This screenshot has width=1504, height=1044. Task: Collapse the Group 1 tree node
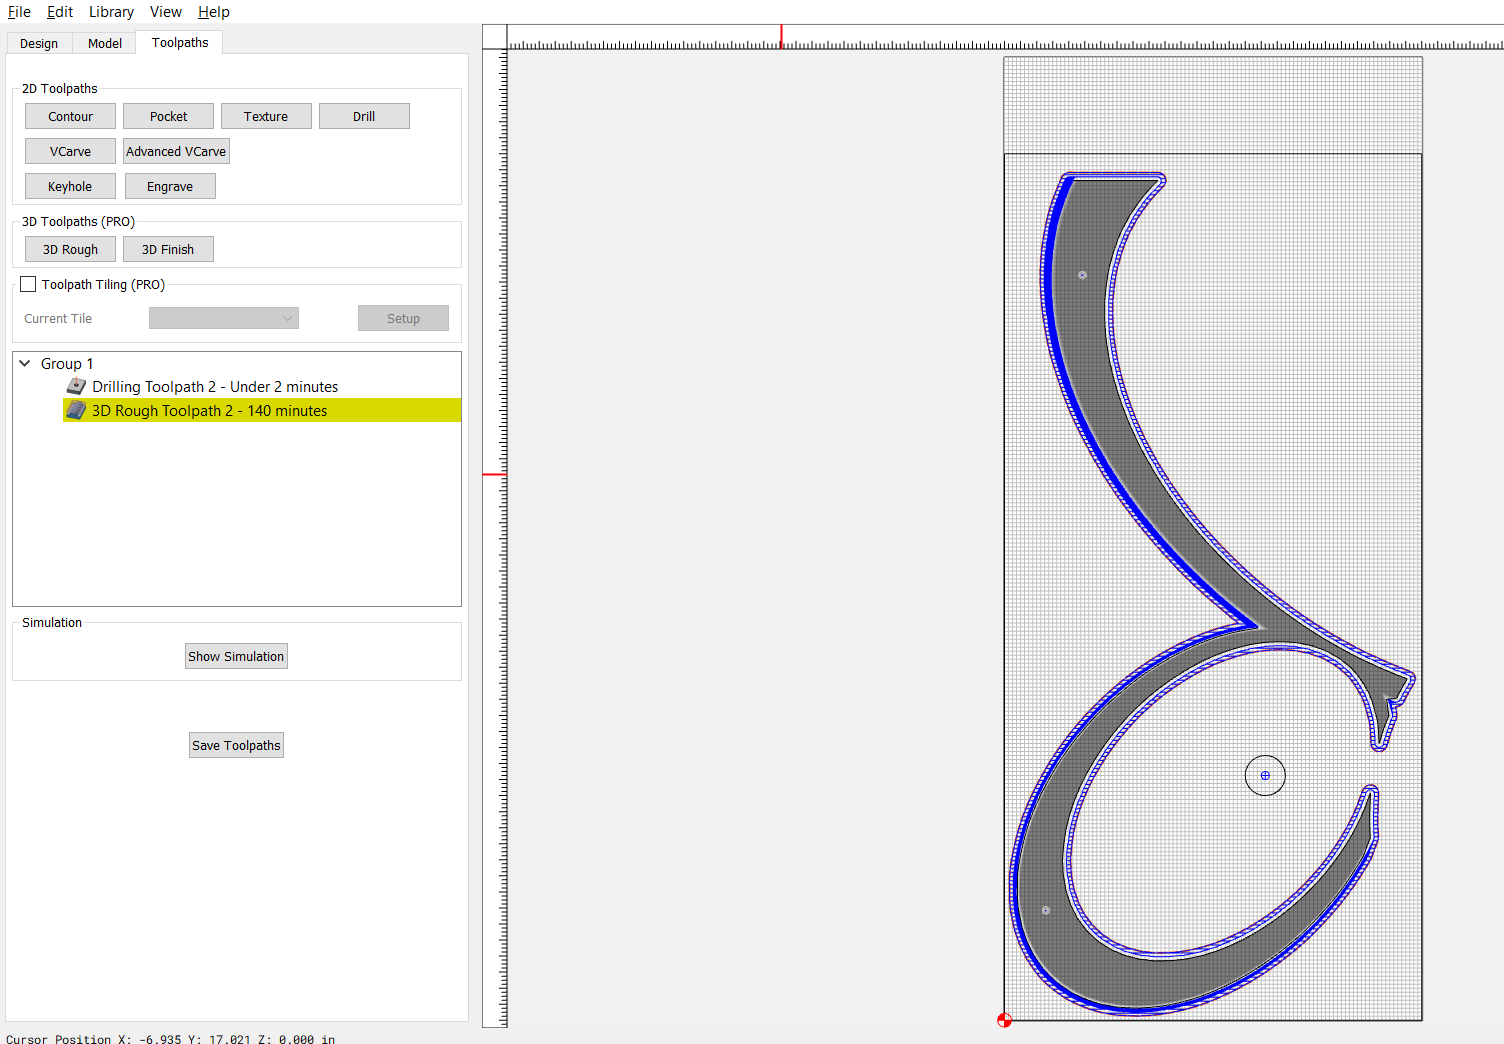coord(25,363)
